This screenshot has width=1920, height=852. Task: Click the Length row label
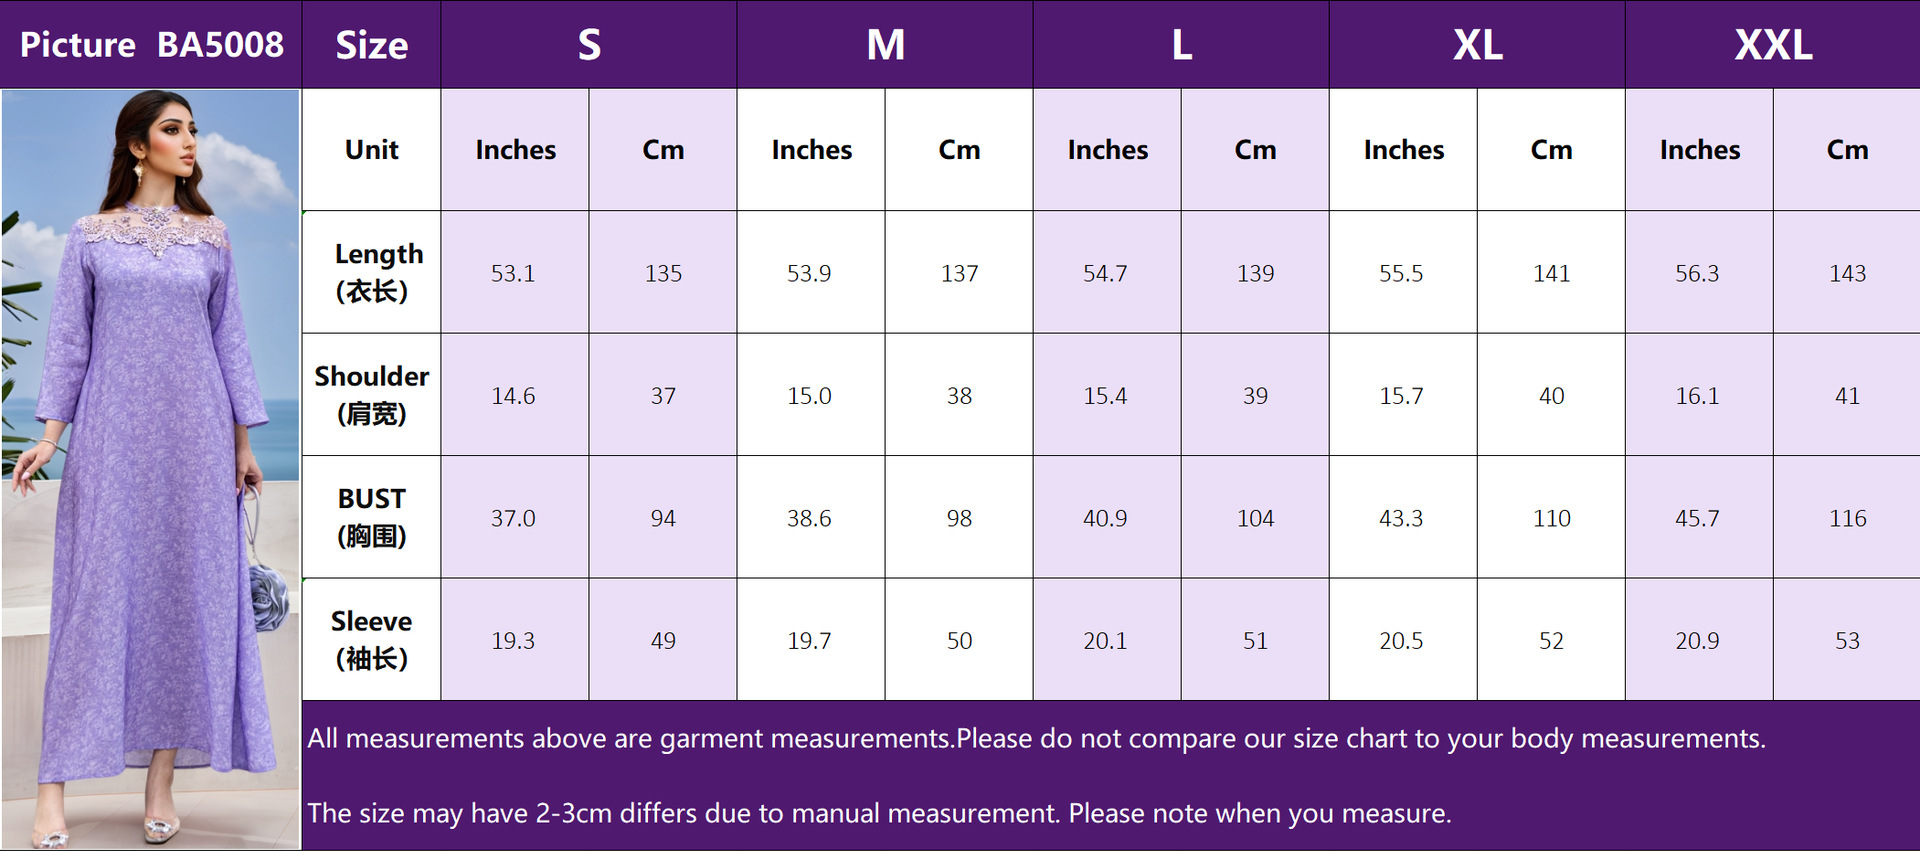point(371,272)
